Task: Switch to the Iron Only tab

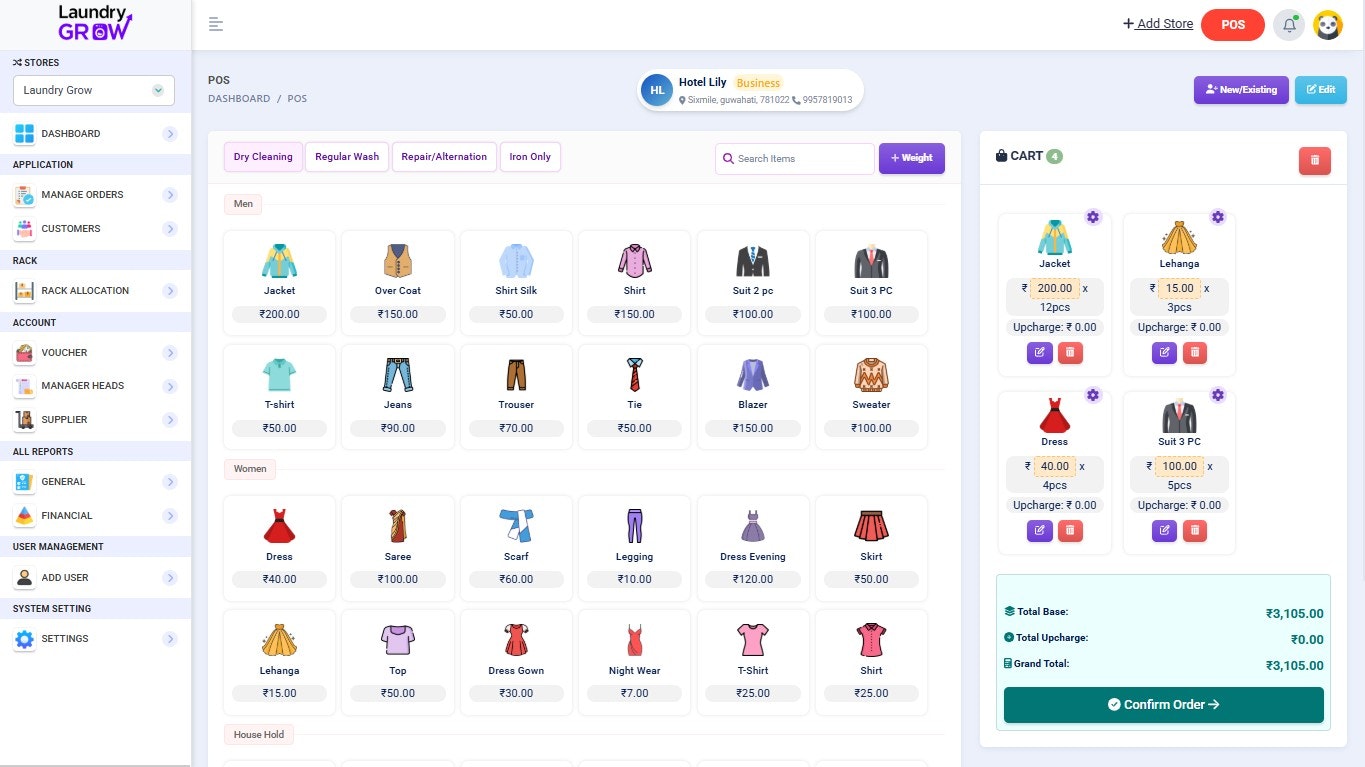Action: click(x=530, y=157)
